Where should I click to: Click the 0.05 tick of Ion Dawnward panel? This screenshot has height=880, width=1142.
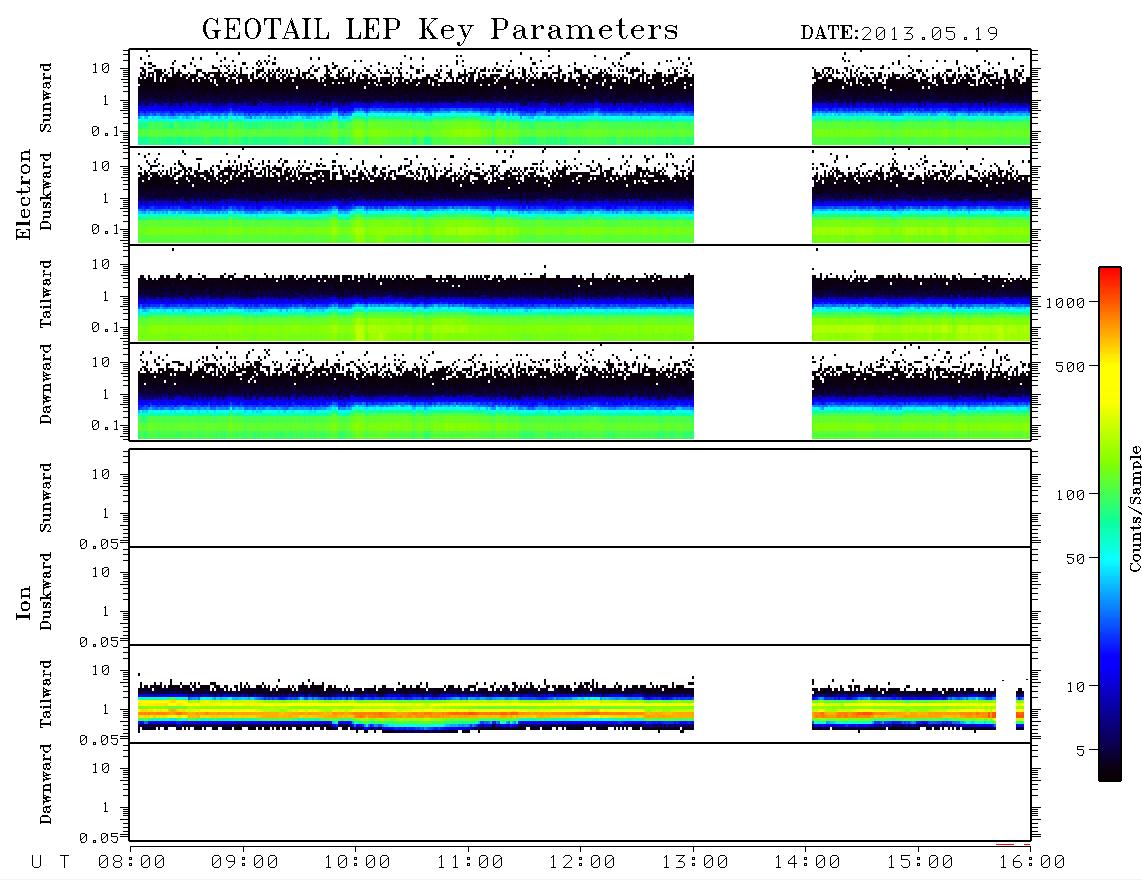[99, 838]
